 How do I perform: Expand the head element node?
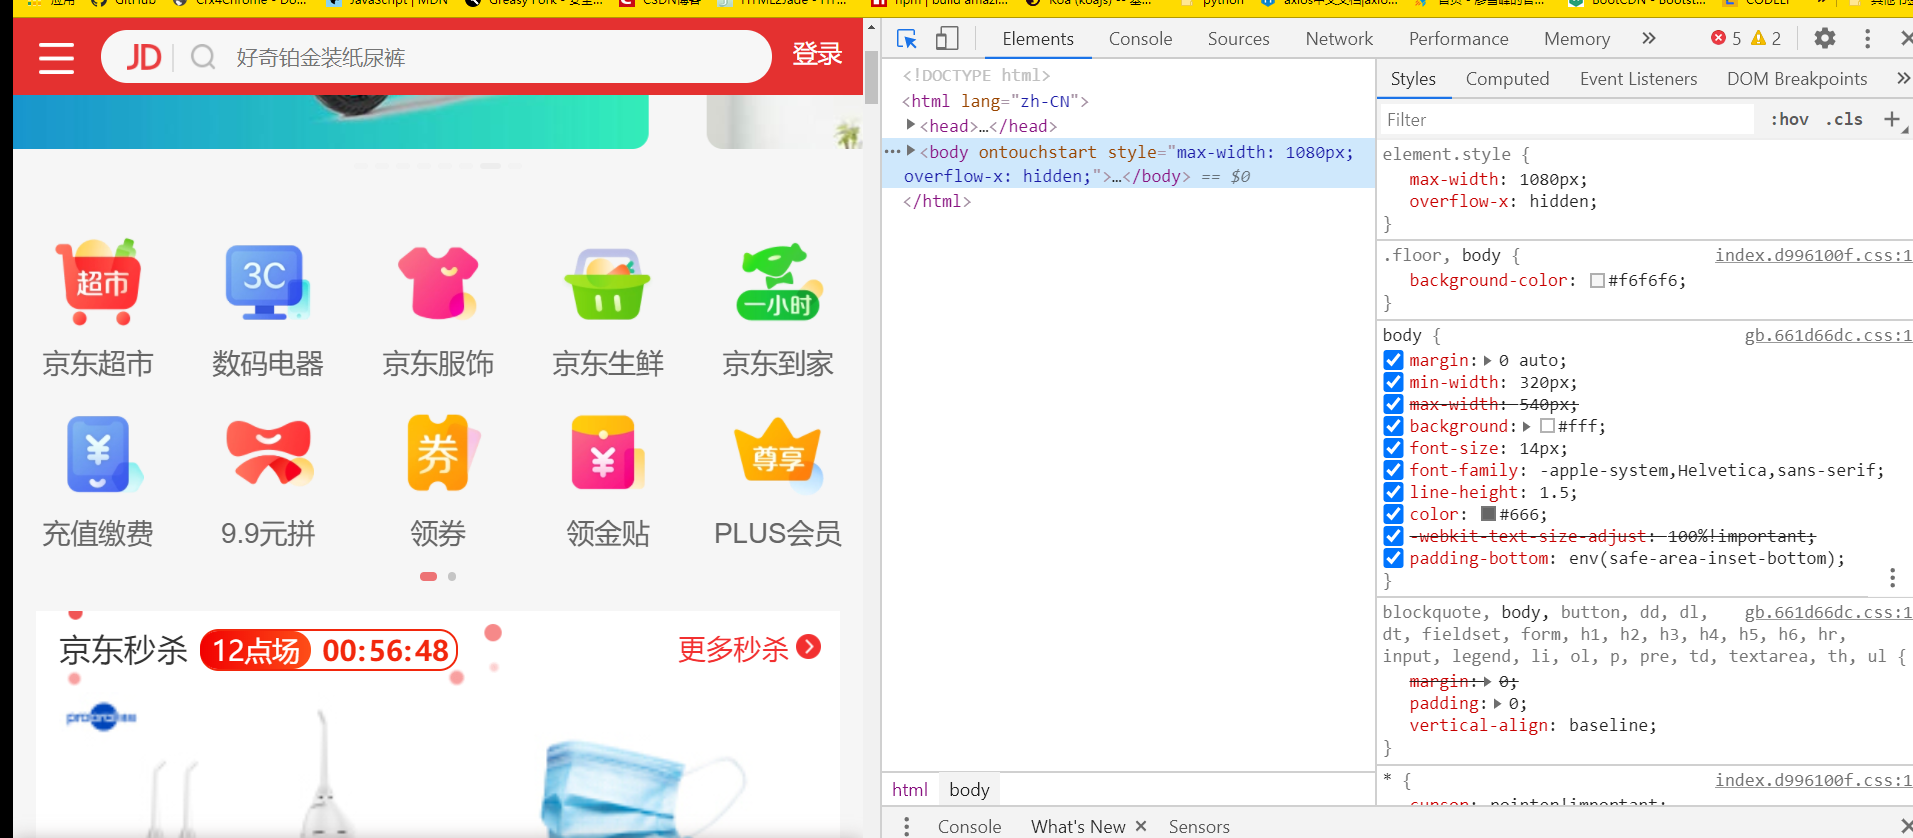(x=911, y=125)
